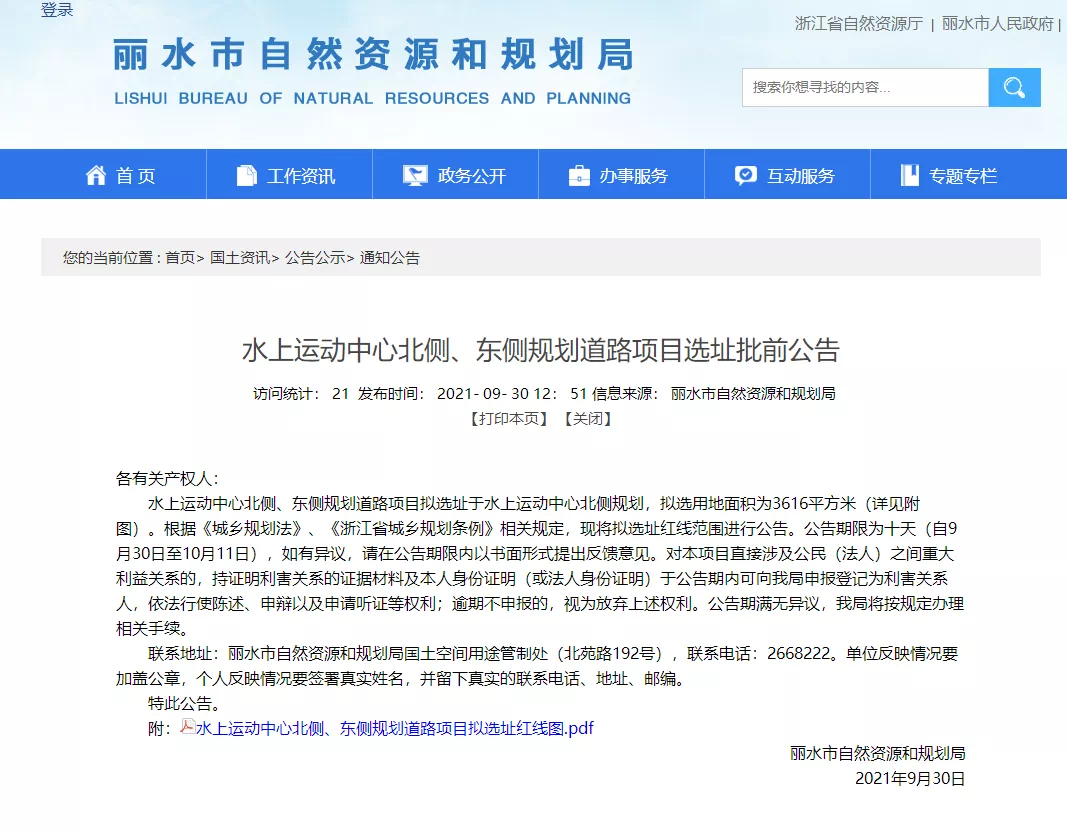Select the 办事服务 menu item
This screenshot has height=833, width=1067.
pyautogui.click(x=633, y=176)
